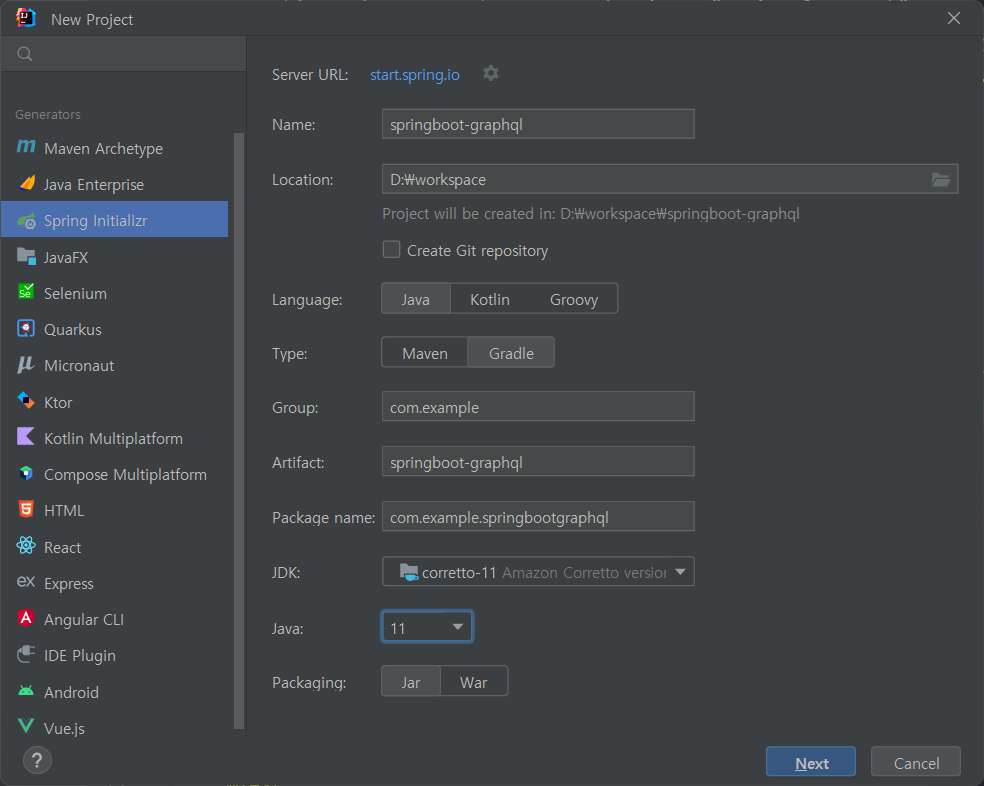Choose the Compose Multiplatform icon
The height and width of the screenshot is (786, 984).
[26, 473]
